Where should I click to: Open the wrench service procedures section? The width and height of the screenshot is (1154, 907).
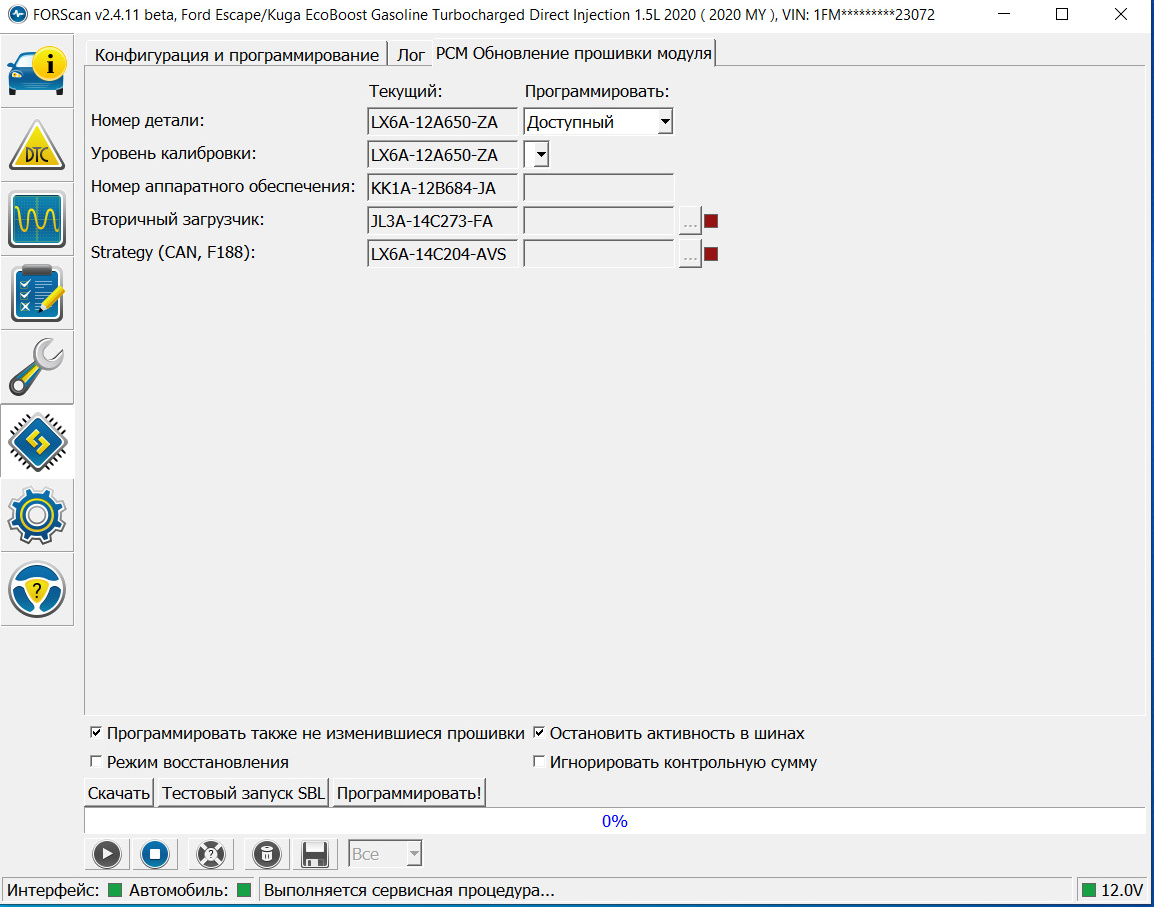(x=37, y=367)
